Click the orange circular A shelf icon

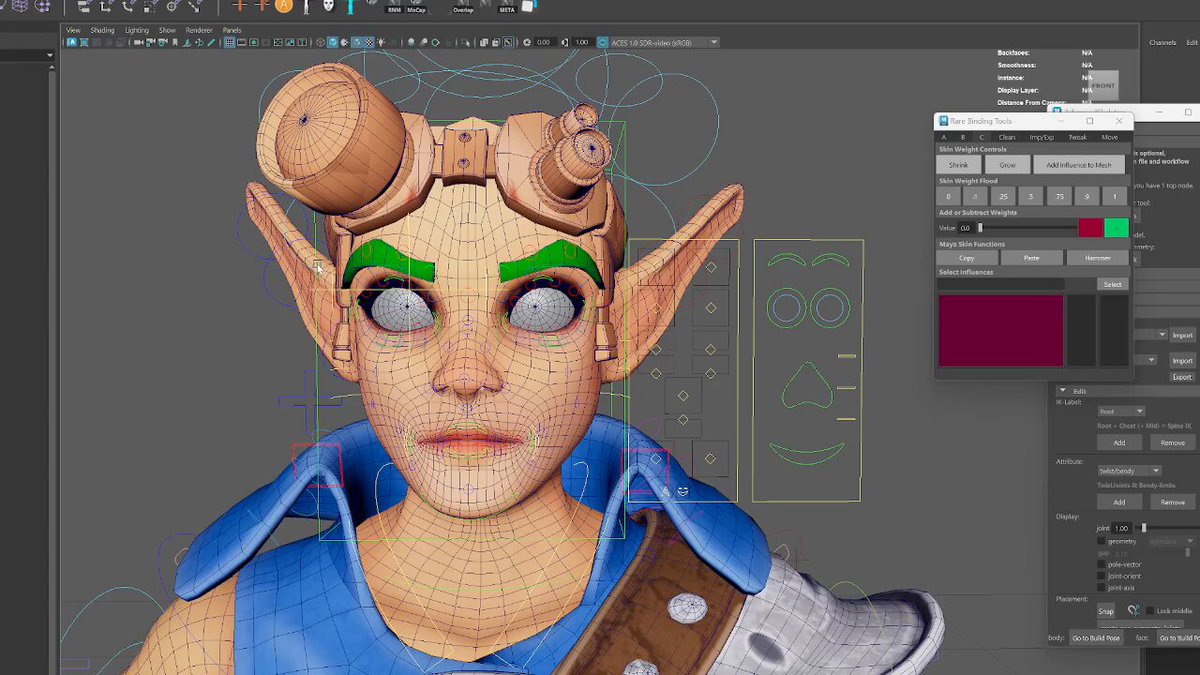click(x=283, y=6)
